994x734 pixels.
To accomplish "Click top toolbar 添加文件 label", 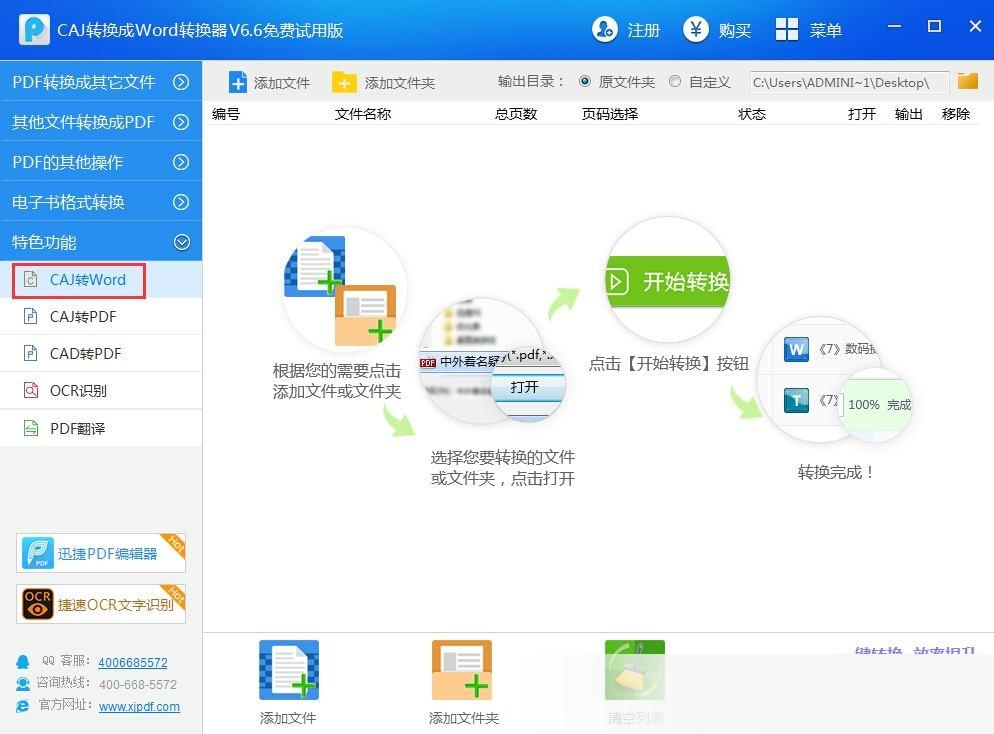I will [281, 83].
